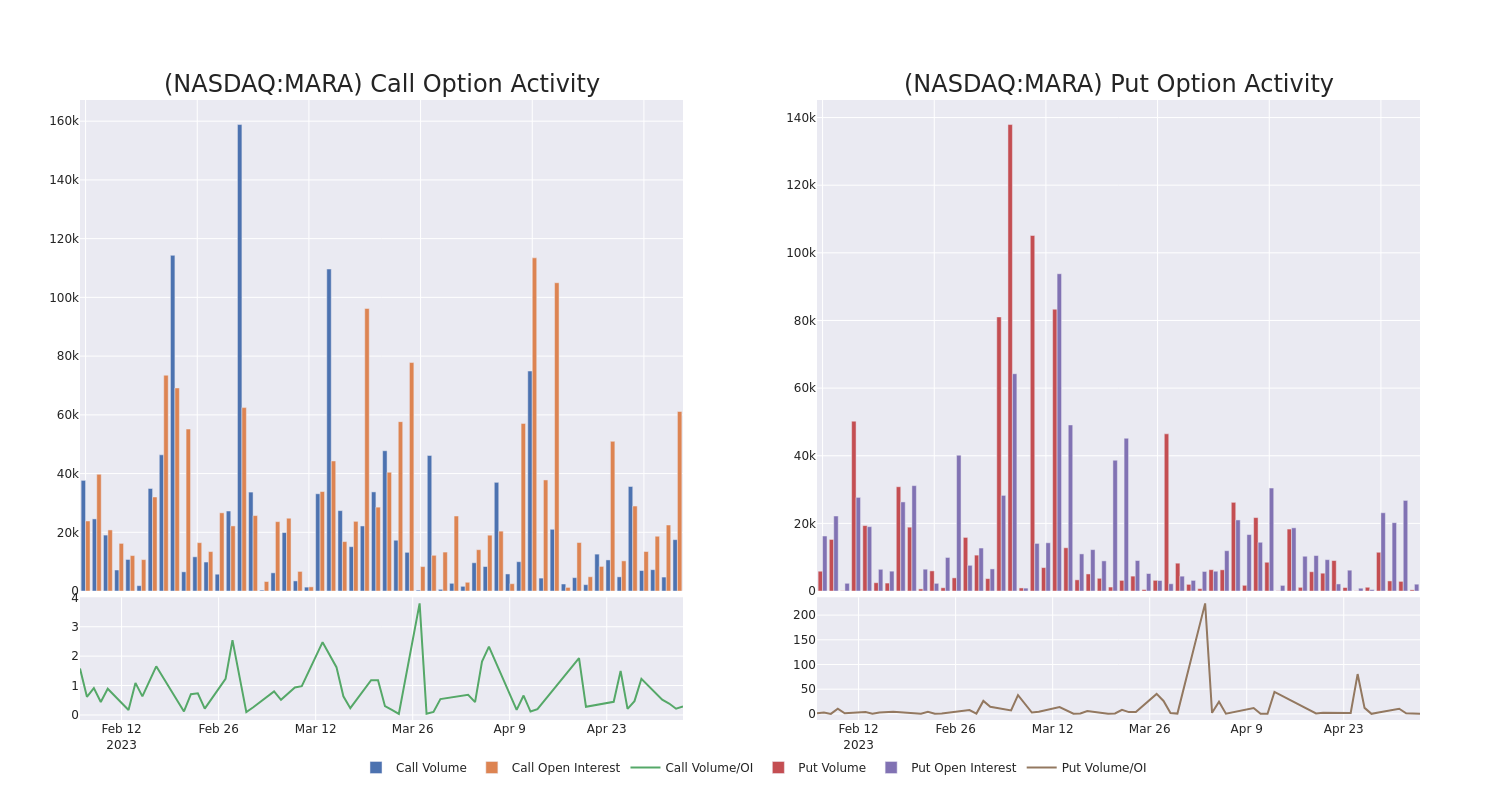The image size is (1500, 800).
Task: Click the Call Open Interest orange legend swatch
Action: click(492, 768)
